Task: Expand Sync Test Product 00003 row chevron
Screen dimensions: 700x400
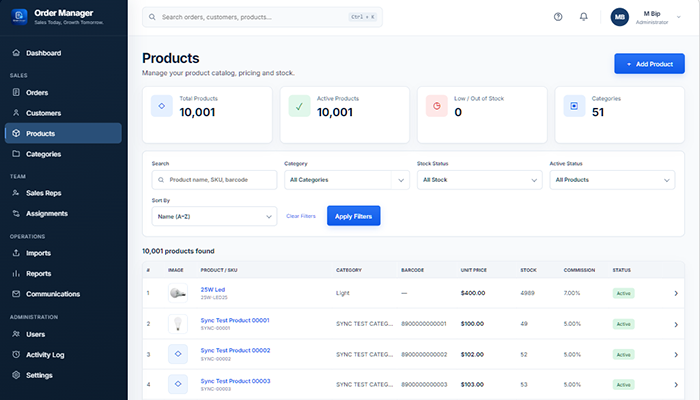Action: pos(676,384)
